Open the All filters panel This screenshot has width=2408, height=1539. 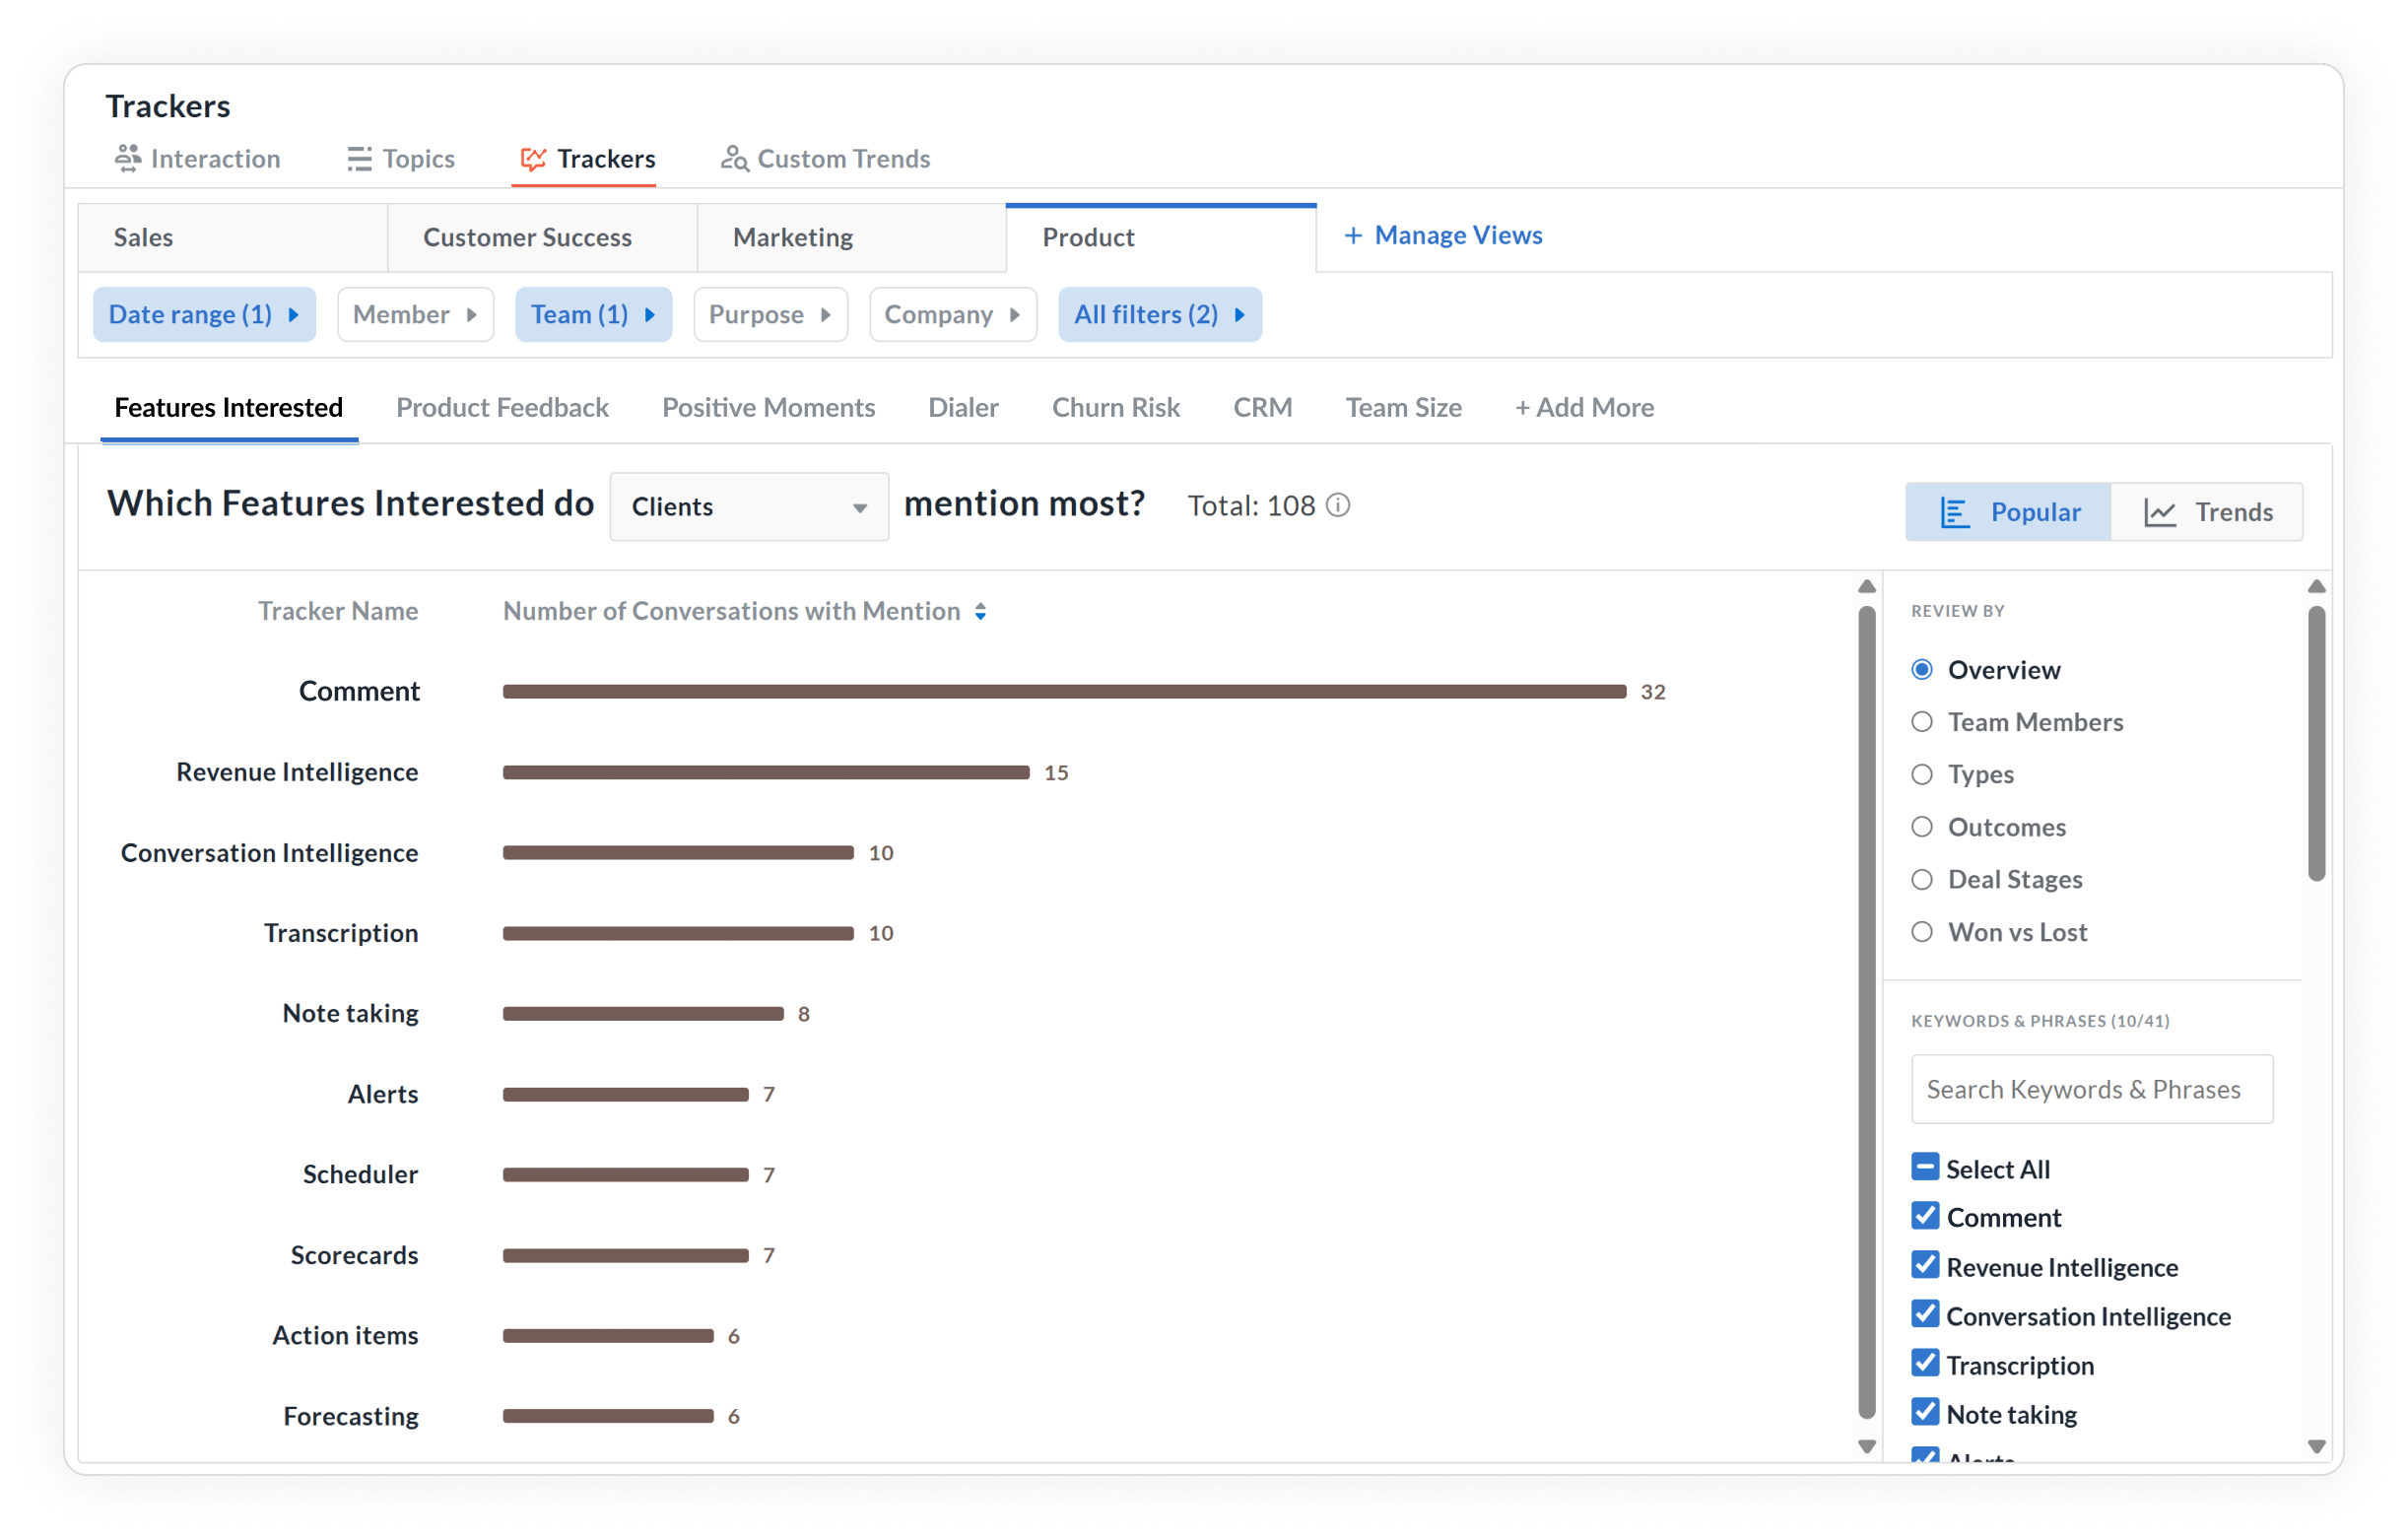click(x=1159, y=314)
